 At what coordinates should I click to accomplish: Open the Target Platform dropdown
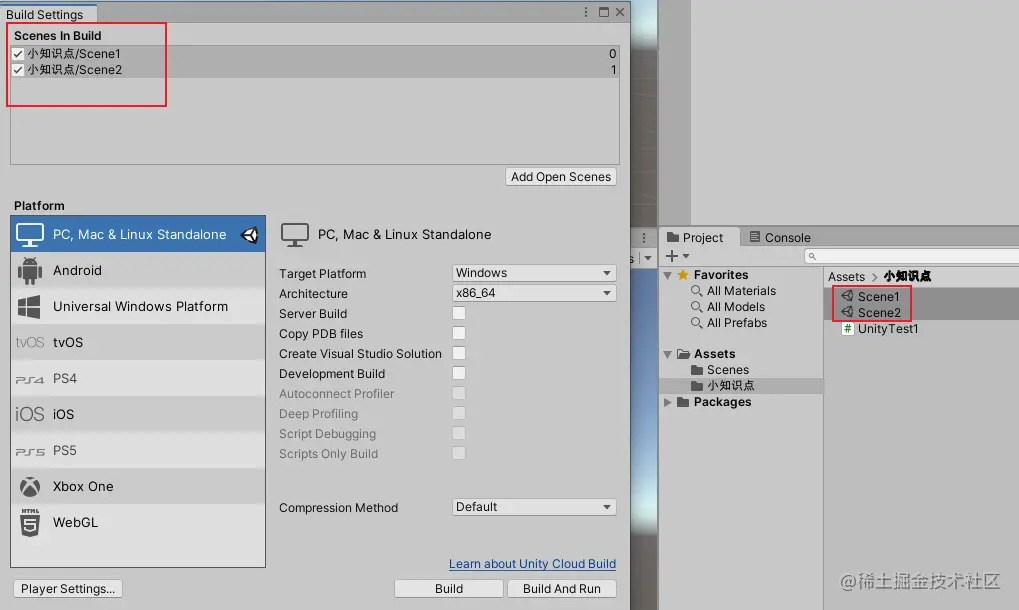point(534,273)
